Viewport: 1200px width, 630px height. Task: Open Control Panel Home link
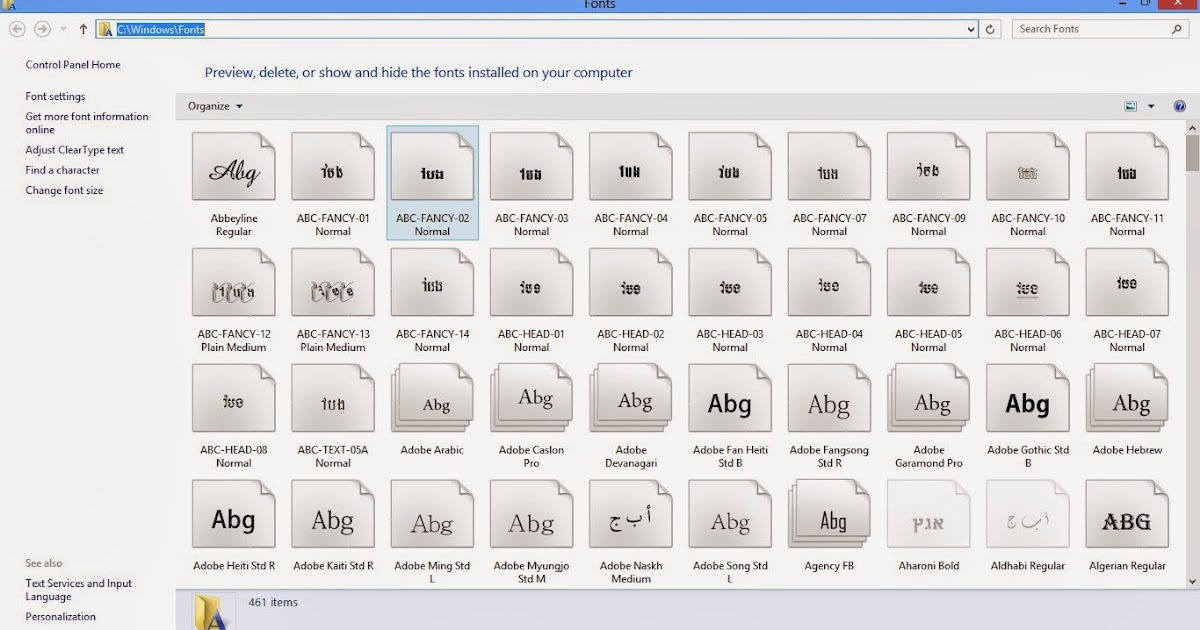pyautogui.click(x=73, y=65)
